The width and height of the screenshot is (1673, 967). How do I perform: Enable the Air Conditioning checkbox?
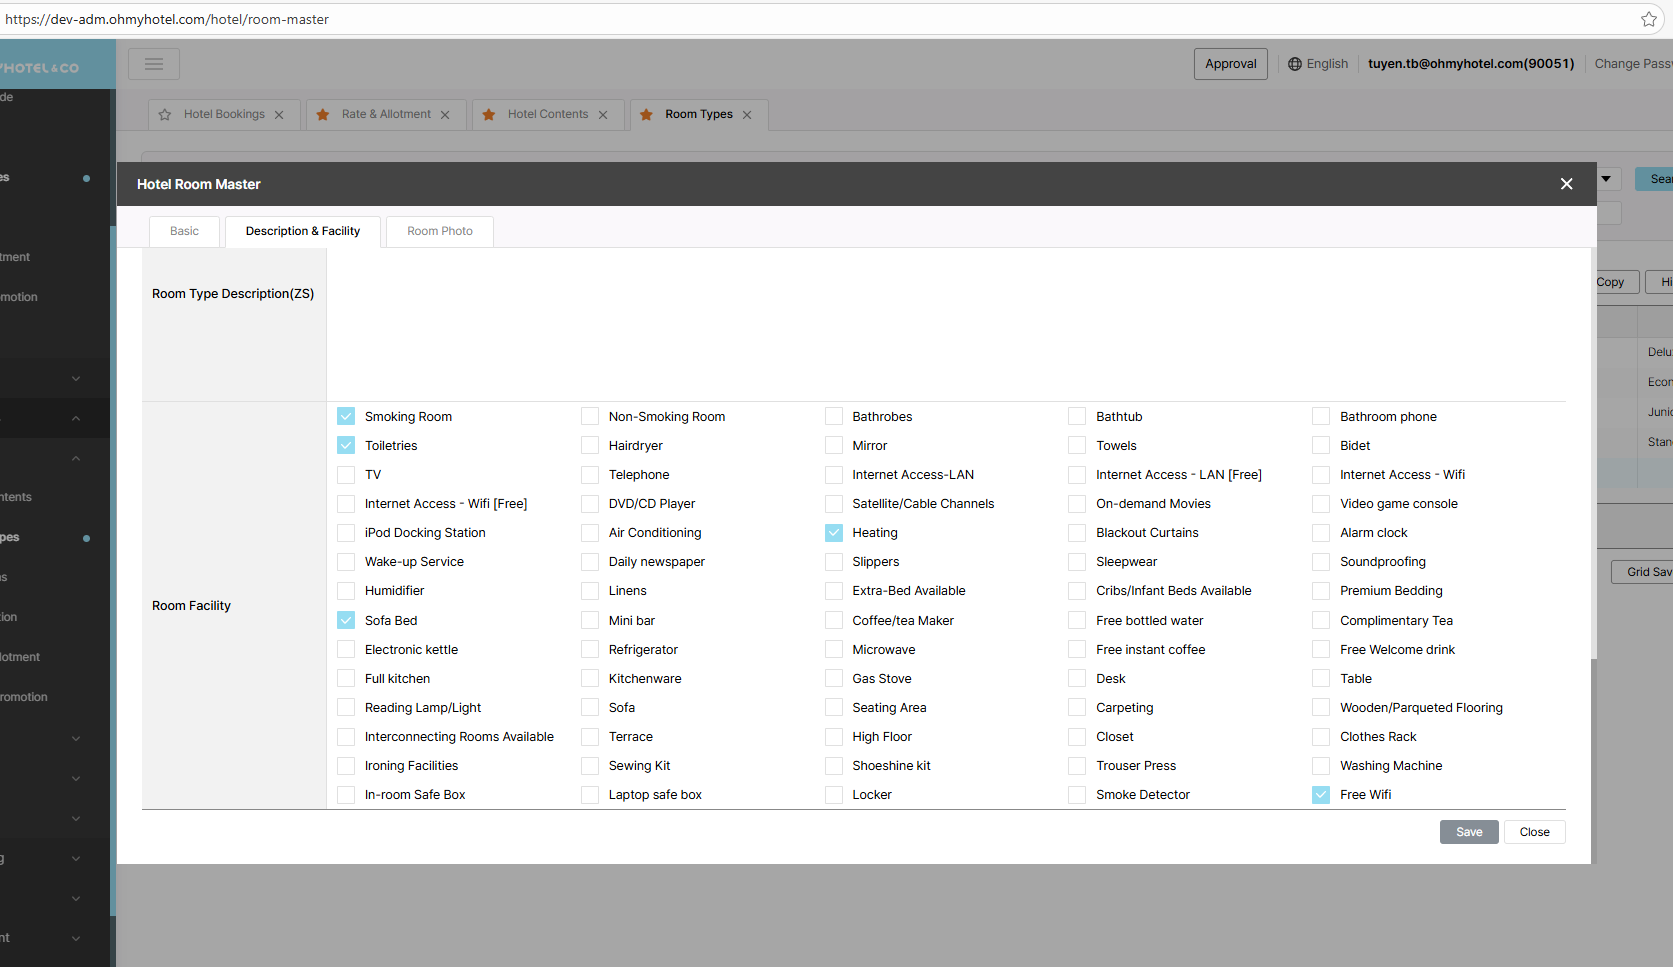(x=590, y=533)
